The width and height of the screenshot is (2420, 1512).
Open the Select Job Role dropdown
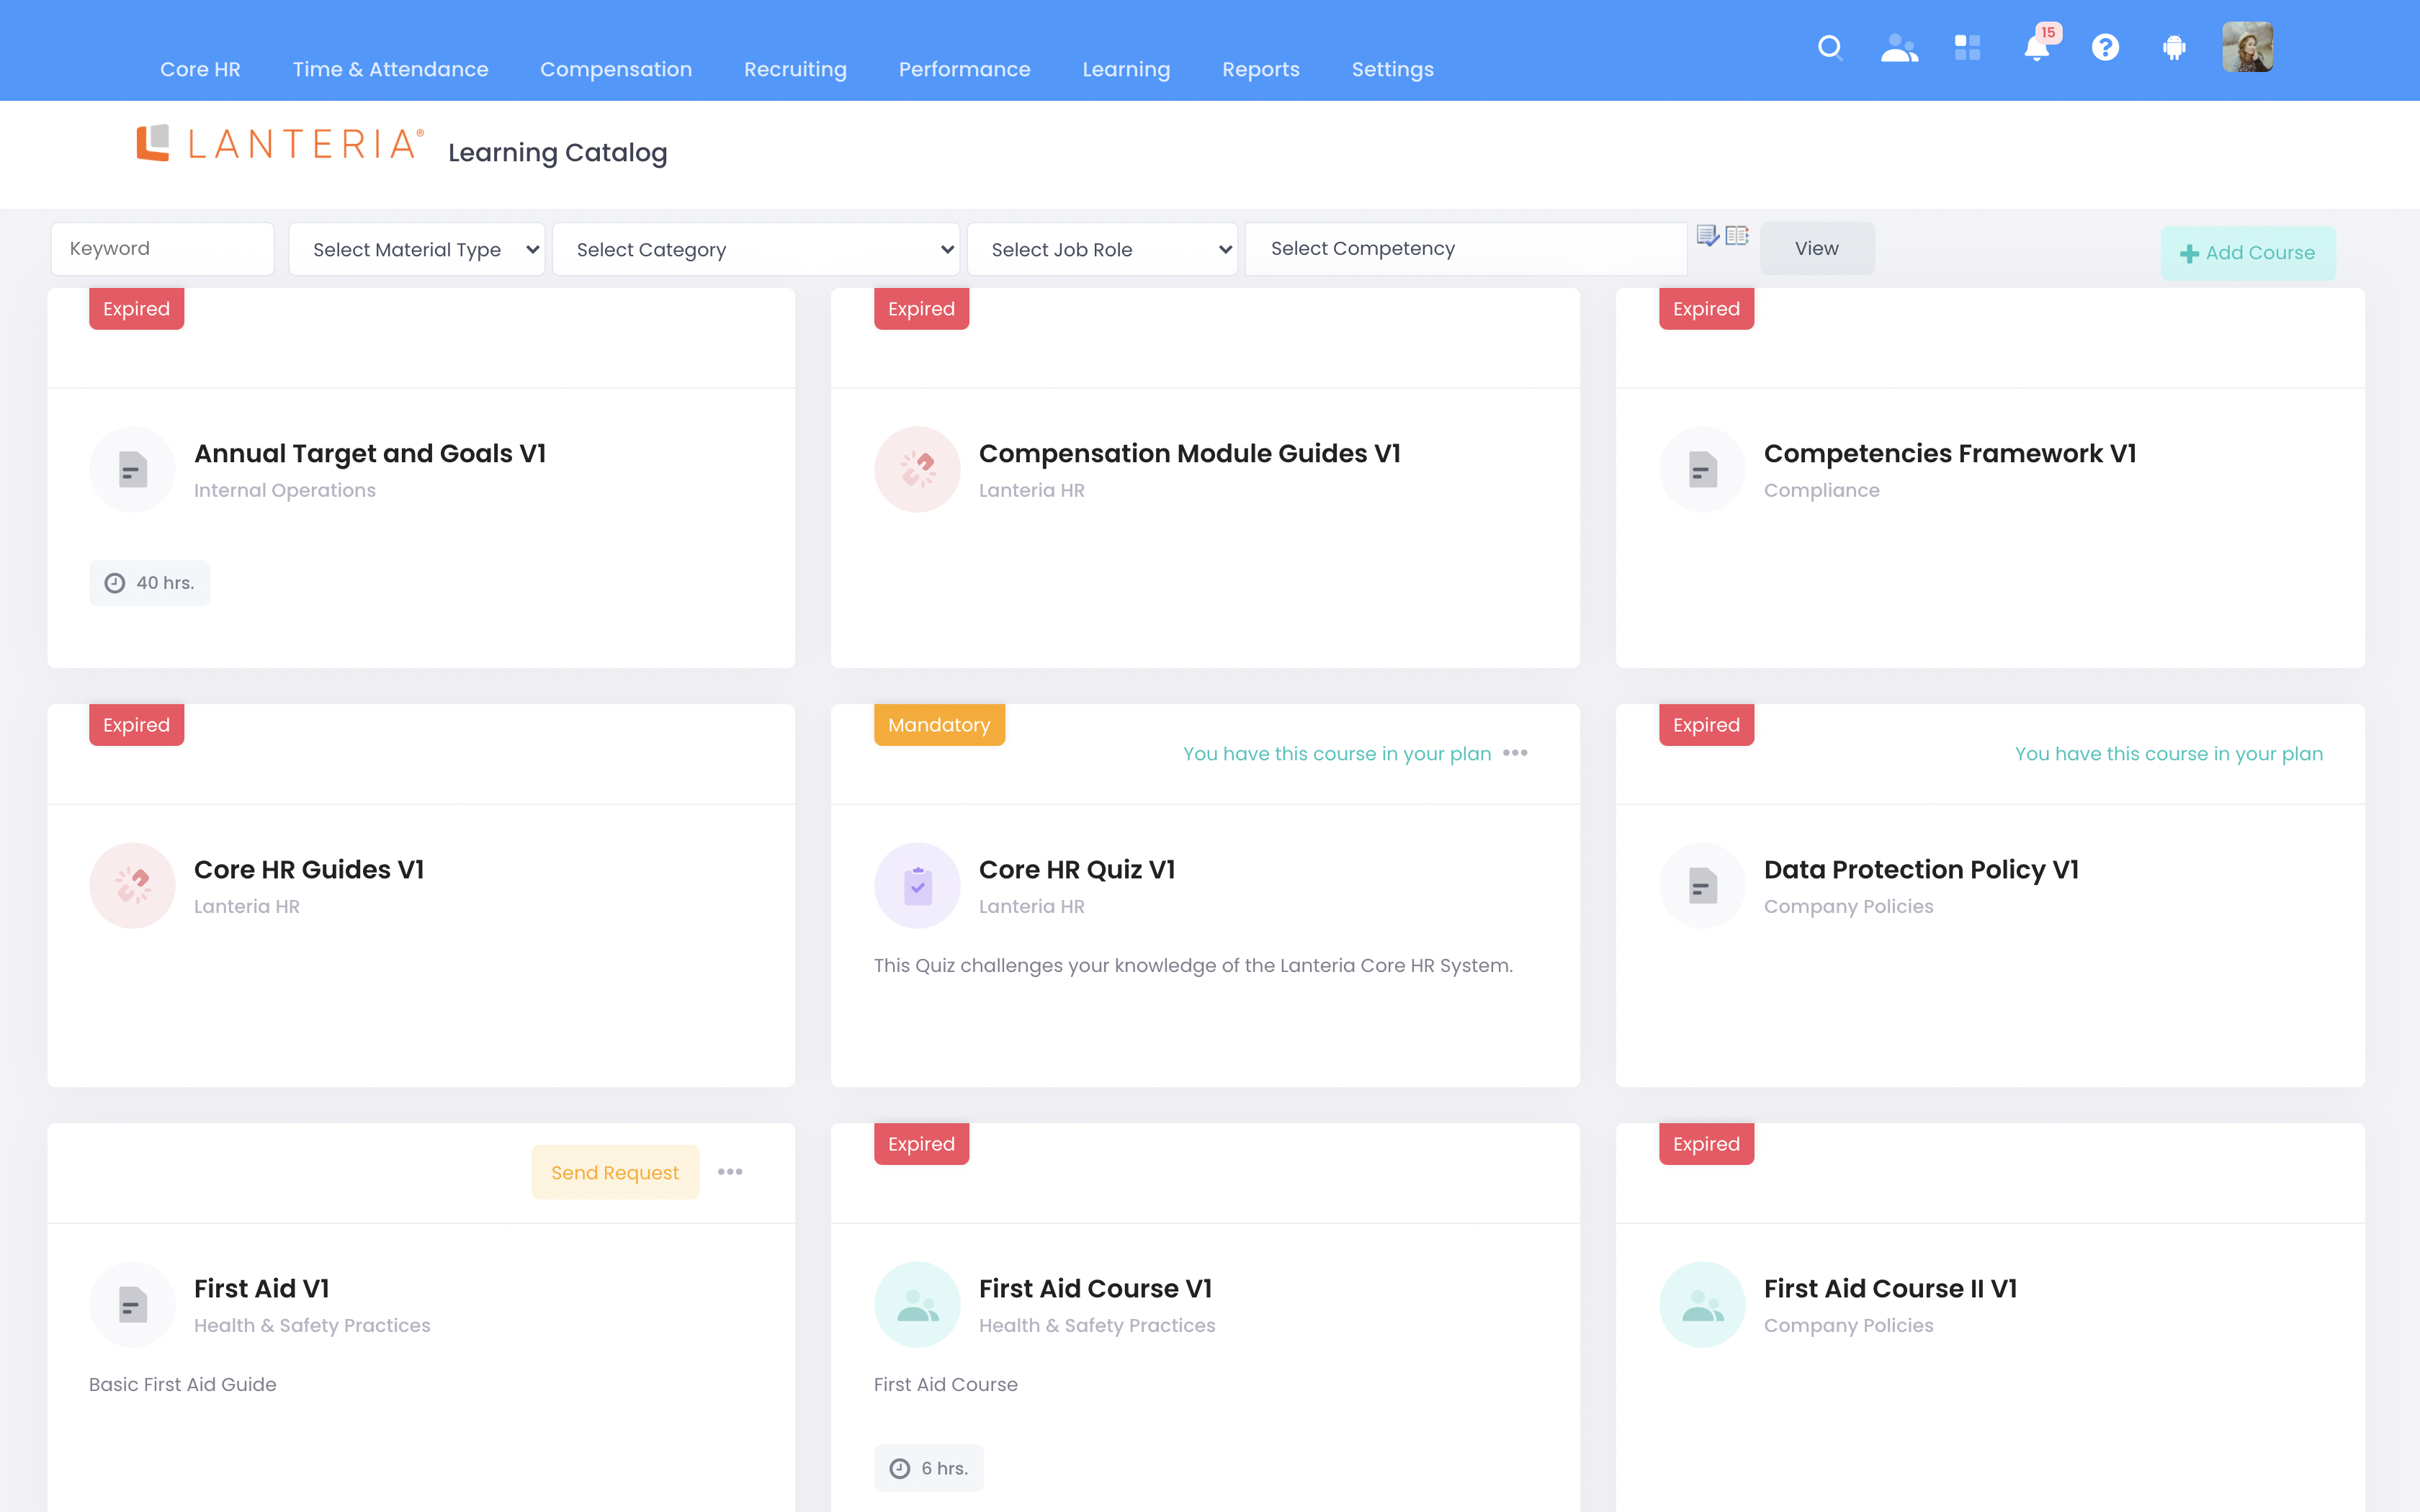(x=1102, y=249)
